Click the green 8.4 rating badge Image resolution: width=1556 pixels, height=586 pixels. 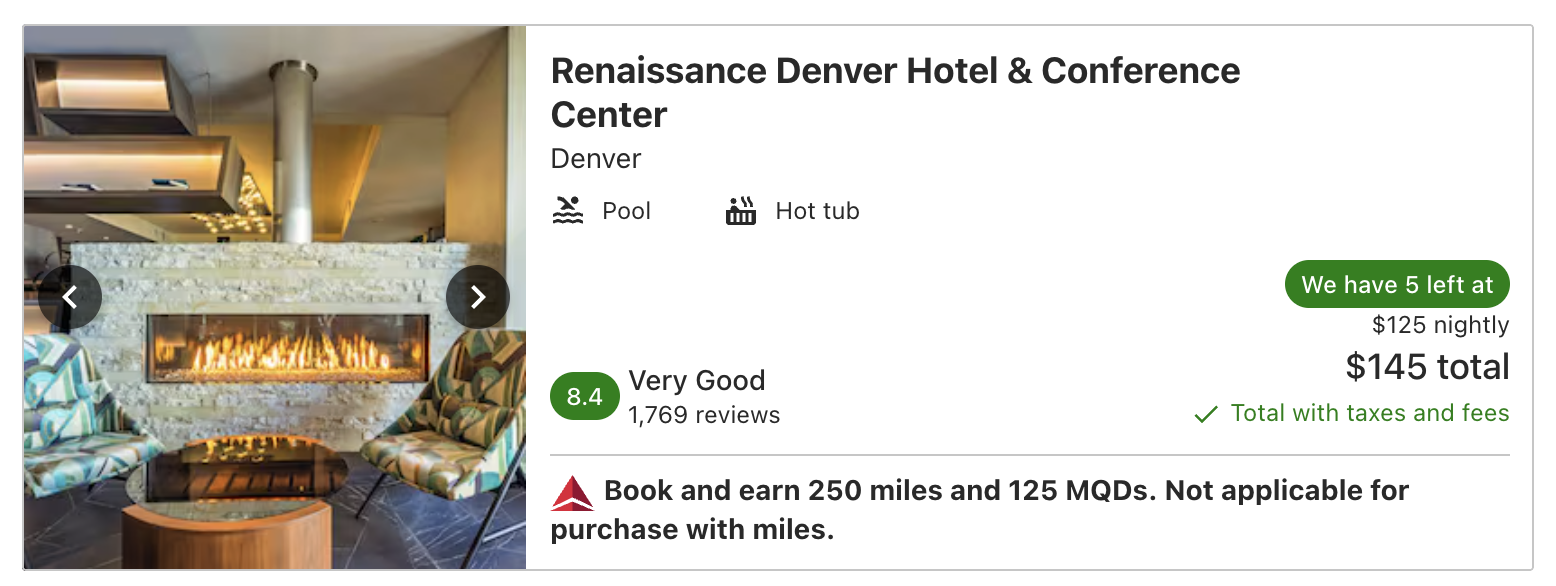pos(584,396)
